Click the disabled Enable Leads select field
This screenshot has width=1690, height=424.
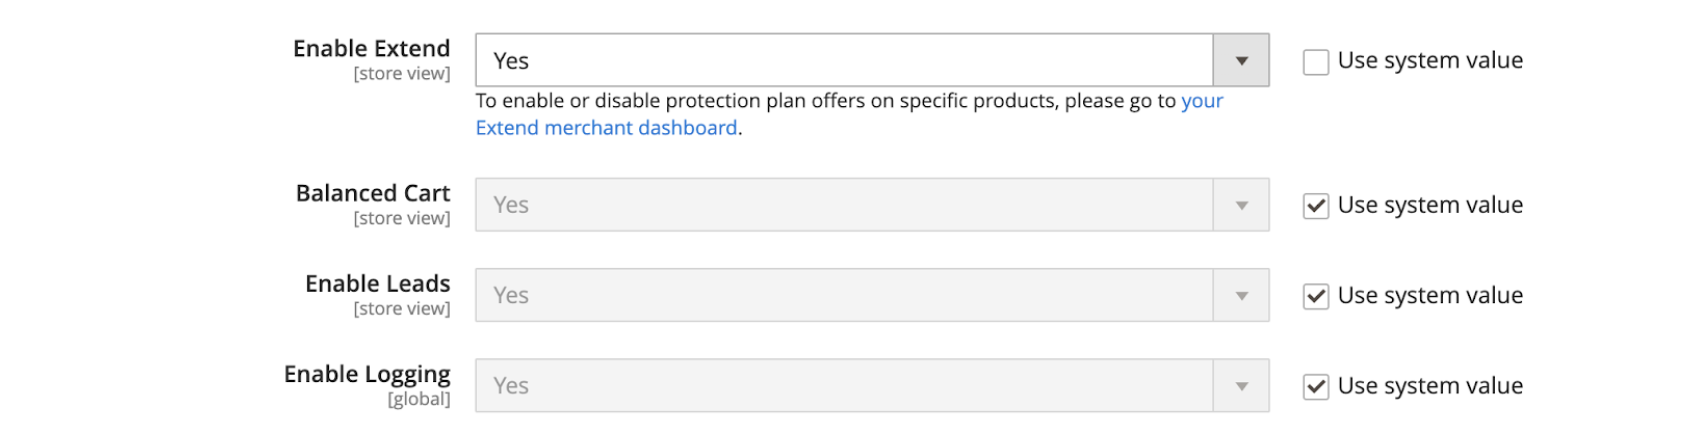coord(843,296)
